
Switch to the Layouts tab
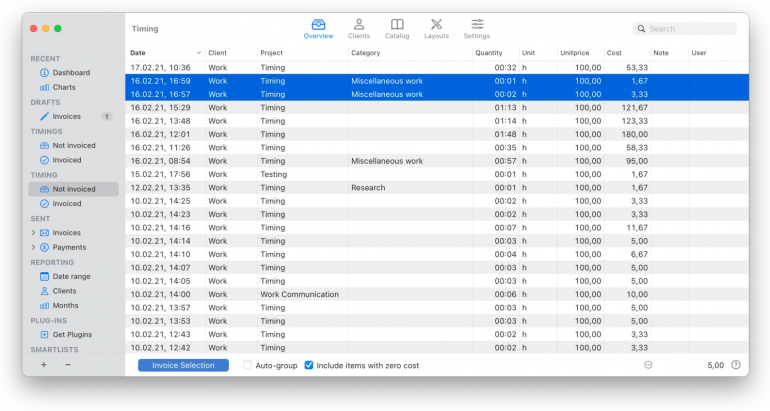pos(436,29)
